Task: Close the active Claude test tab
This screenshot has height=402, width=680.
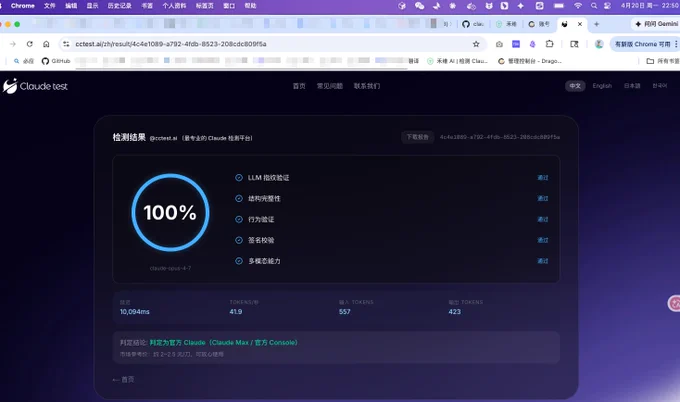Action: tap(580, 24)
